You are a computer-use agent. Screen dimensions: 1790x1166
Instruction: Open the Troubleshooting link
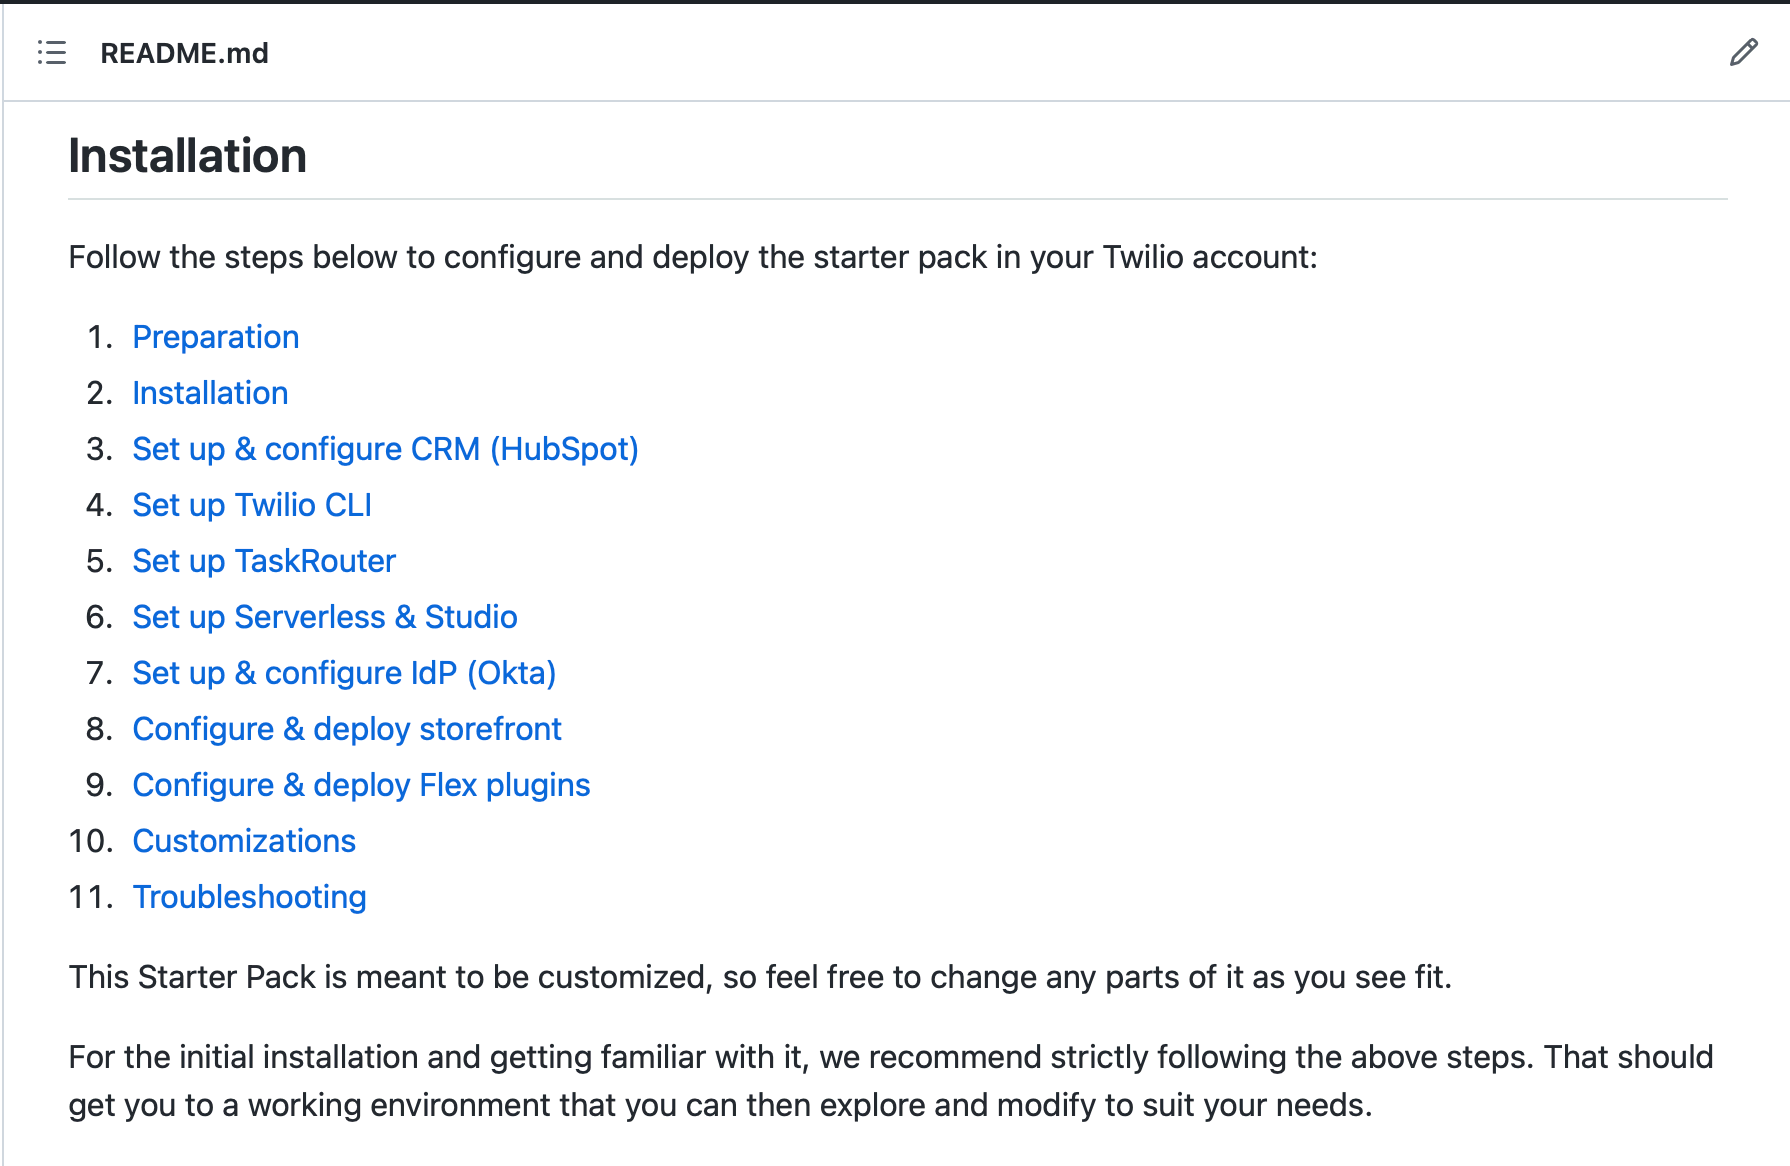click(x=249, y=897)
